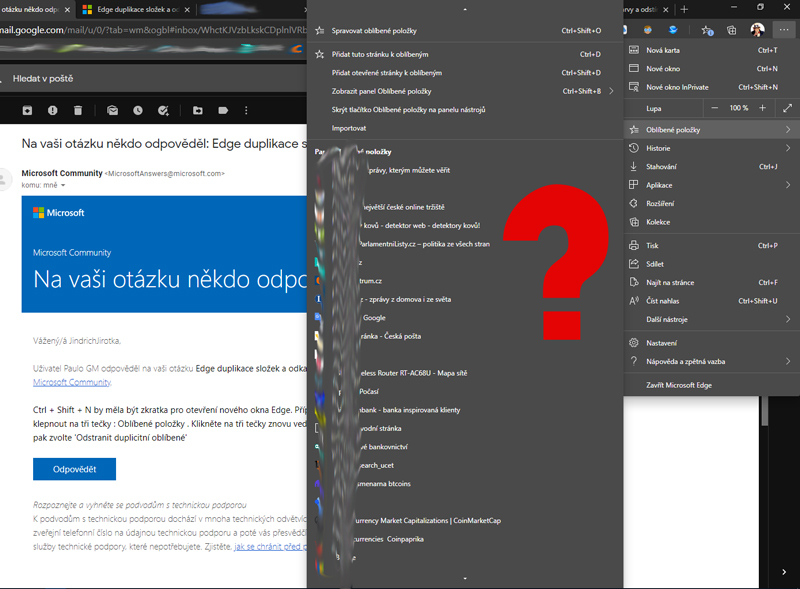Image resolution: width=800 pixels, height=589 pixels.
Task: Select Najít na stránce menu entry
Action: coord(712,282)
